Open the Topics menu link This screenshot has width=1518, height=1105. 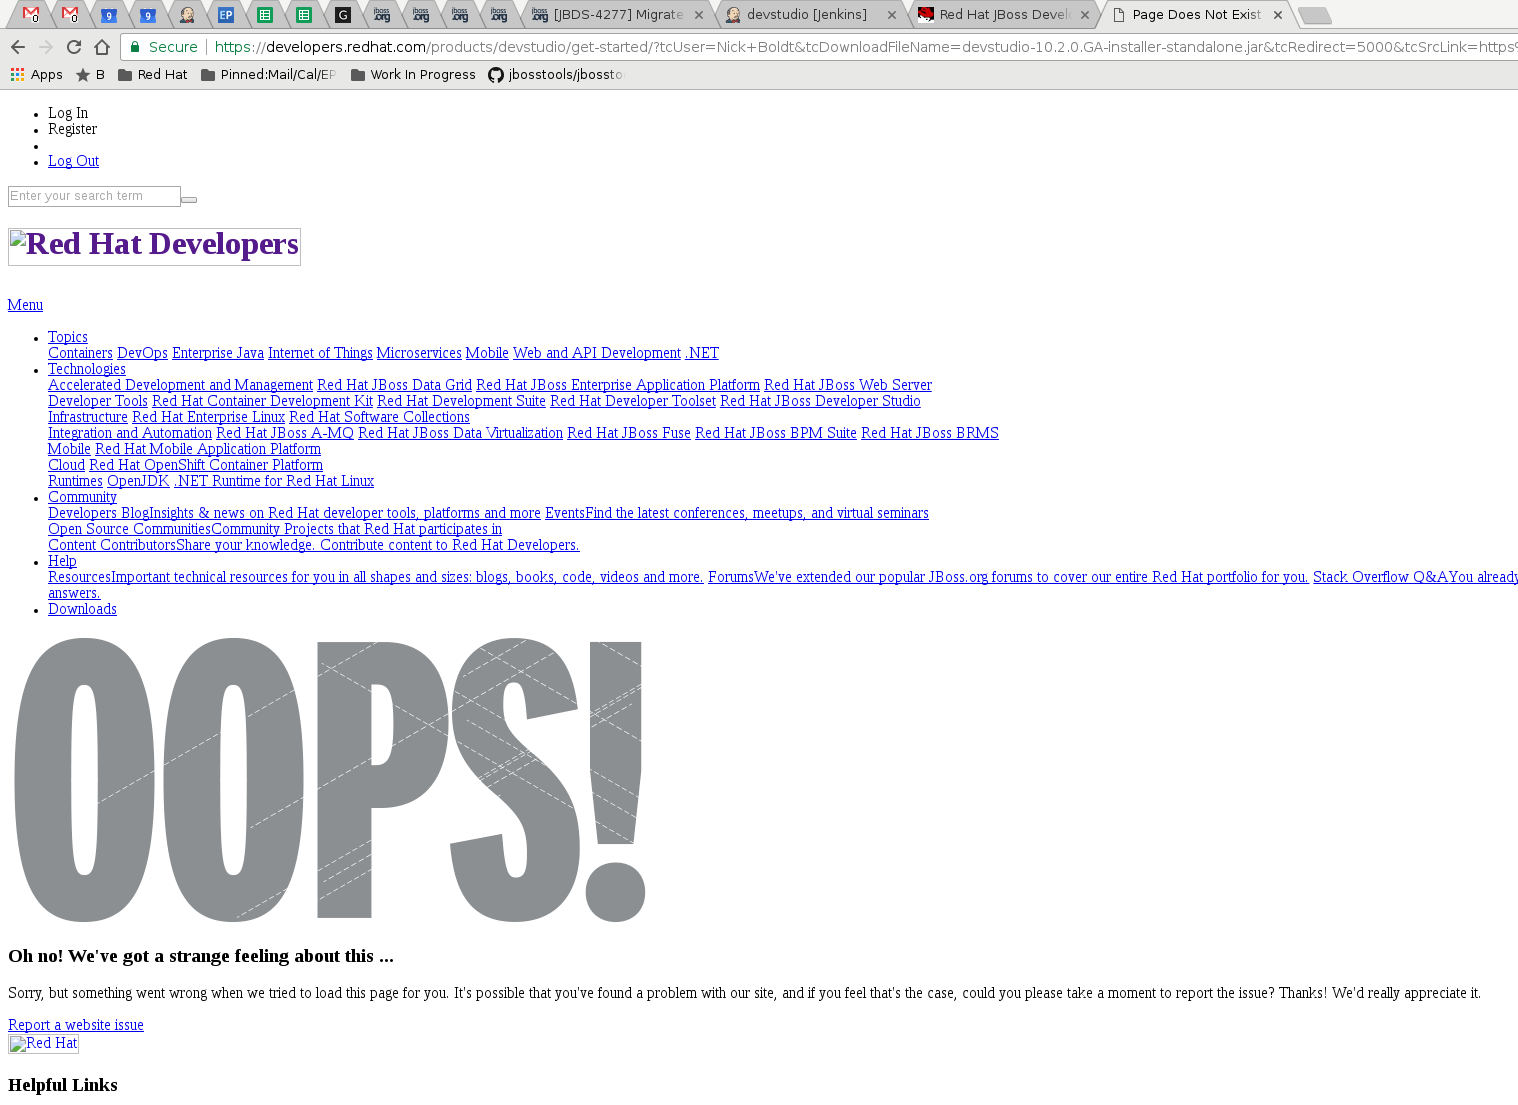click(68, 337)
